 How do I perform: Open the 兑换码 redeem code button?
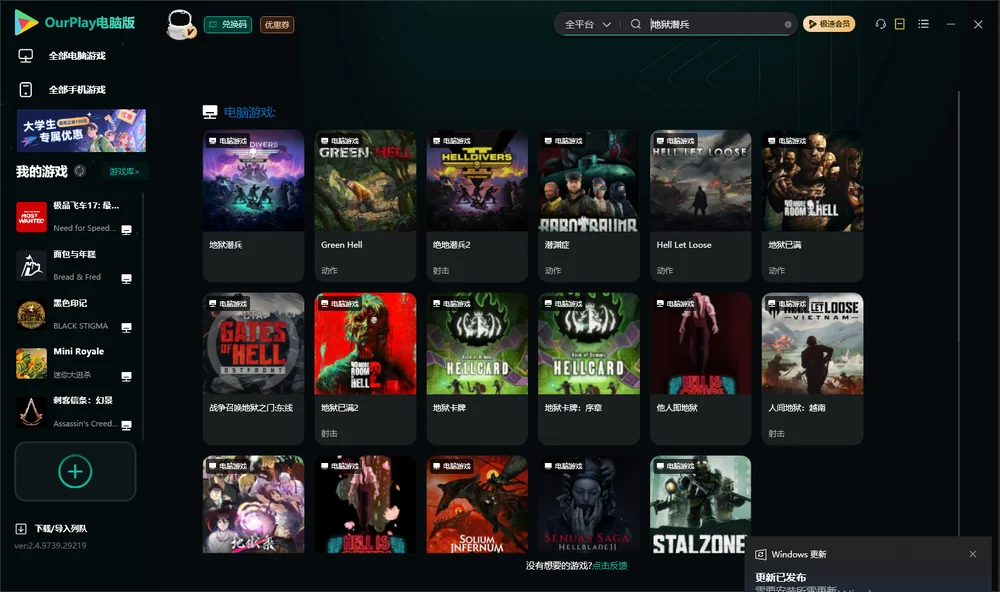coord(228,25)
